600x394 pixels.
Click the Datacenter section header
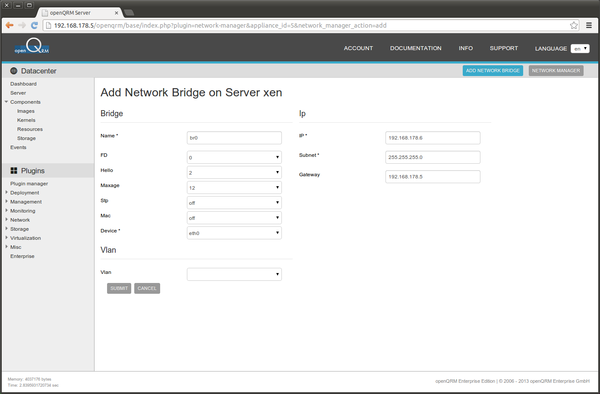[x=39, y=71]
